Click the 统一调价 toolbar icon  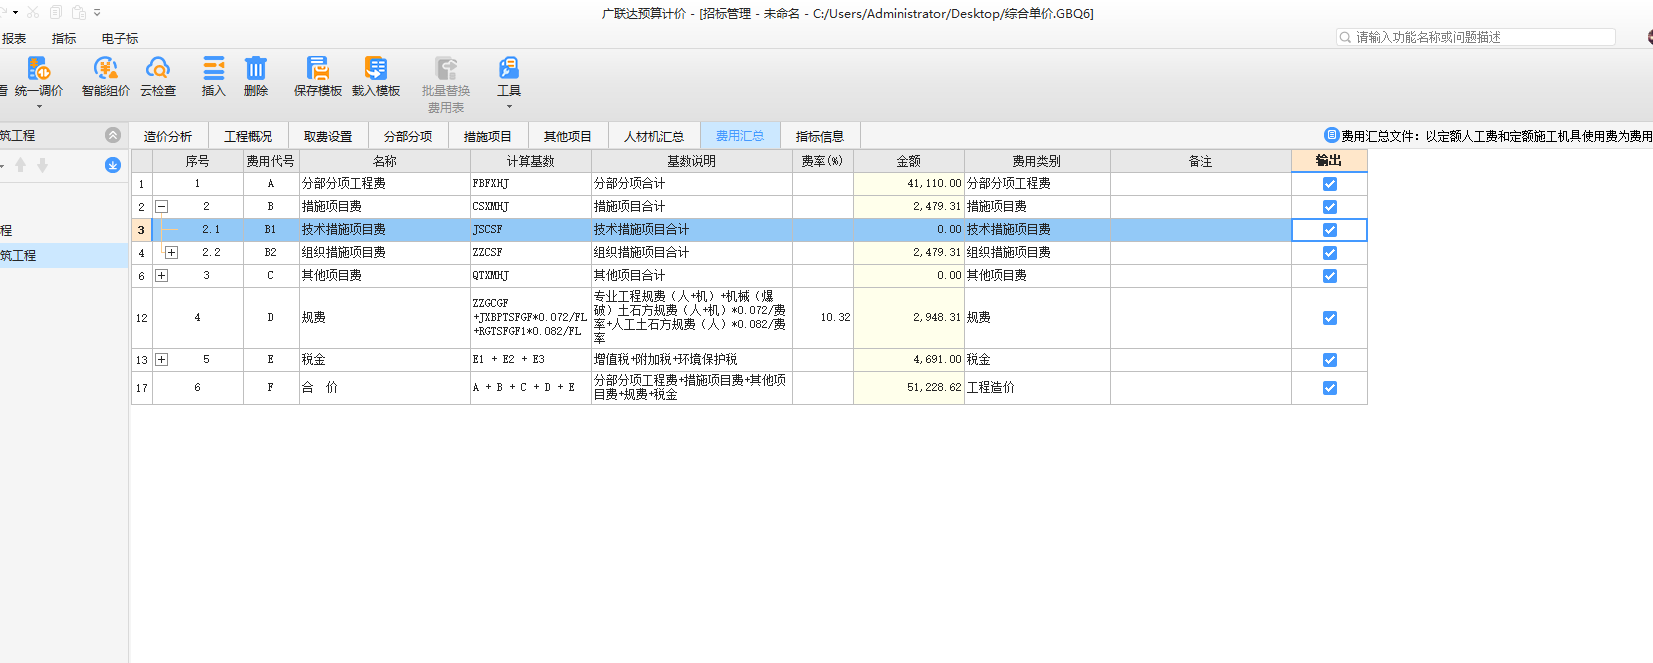(39, 68)
